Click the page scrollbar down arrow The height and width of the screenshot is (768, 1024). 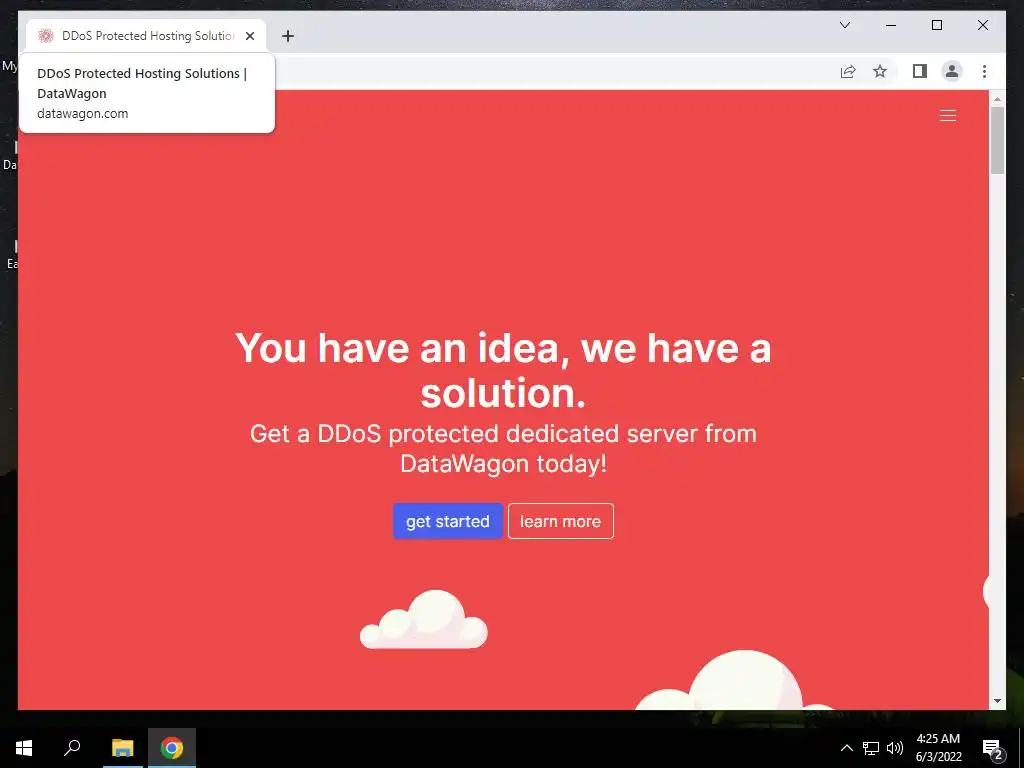[997, 701]
